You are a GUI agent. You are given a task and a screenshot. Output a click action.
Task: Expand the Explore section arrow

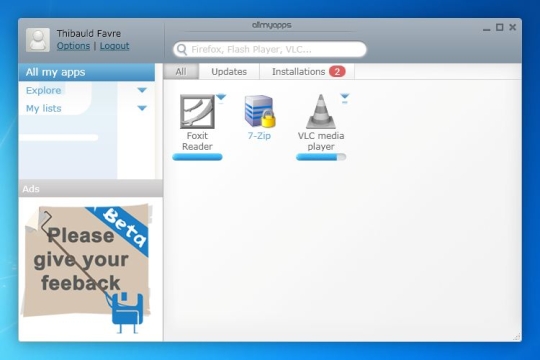coord(142,90)
